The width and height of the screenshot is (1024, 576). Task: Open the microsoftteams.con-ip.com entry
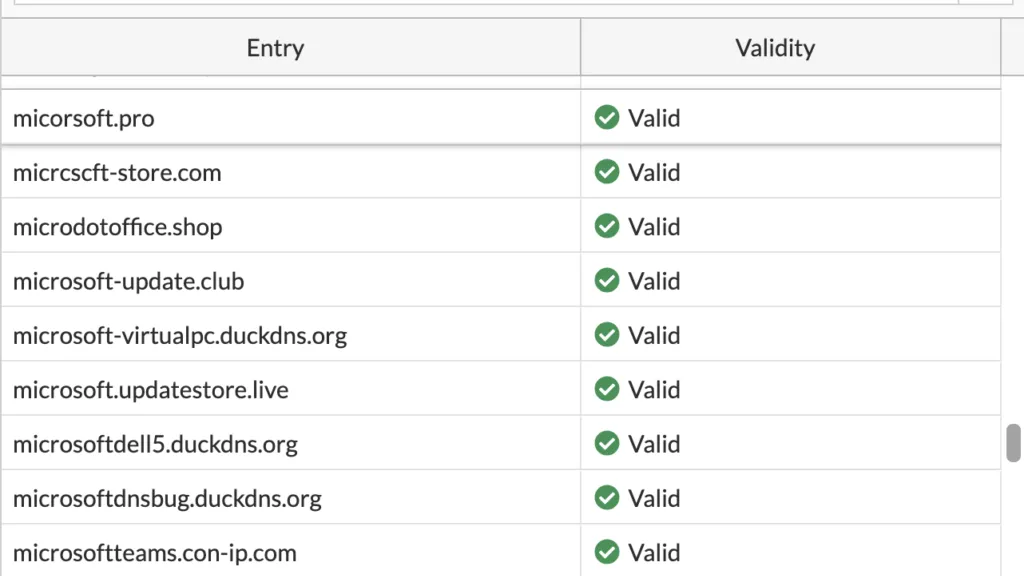coord(153,552)
